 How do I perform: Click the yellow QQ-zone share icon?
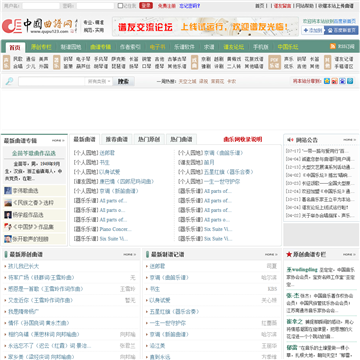[x=327, y=81]
